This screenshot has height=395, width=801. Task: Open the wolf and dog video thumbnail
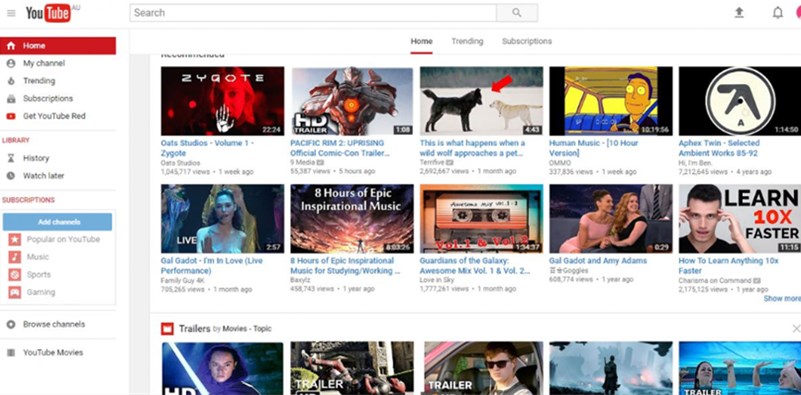(x=481, y=101)
